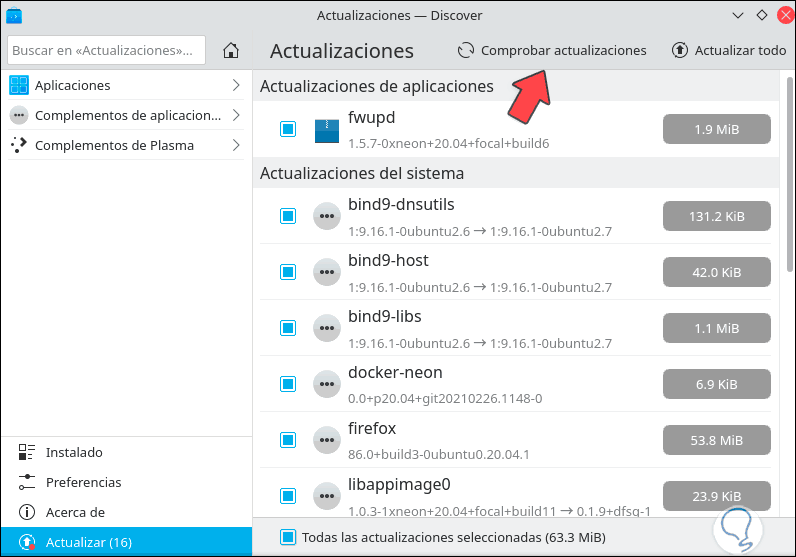Viewport: 796px width, 557px height.
Task: Uncheck the firefox update checkbox
Action: [288, 440]
